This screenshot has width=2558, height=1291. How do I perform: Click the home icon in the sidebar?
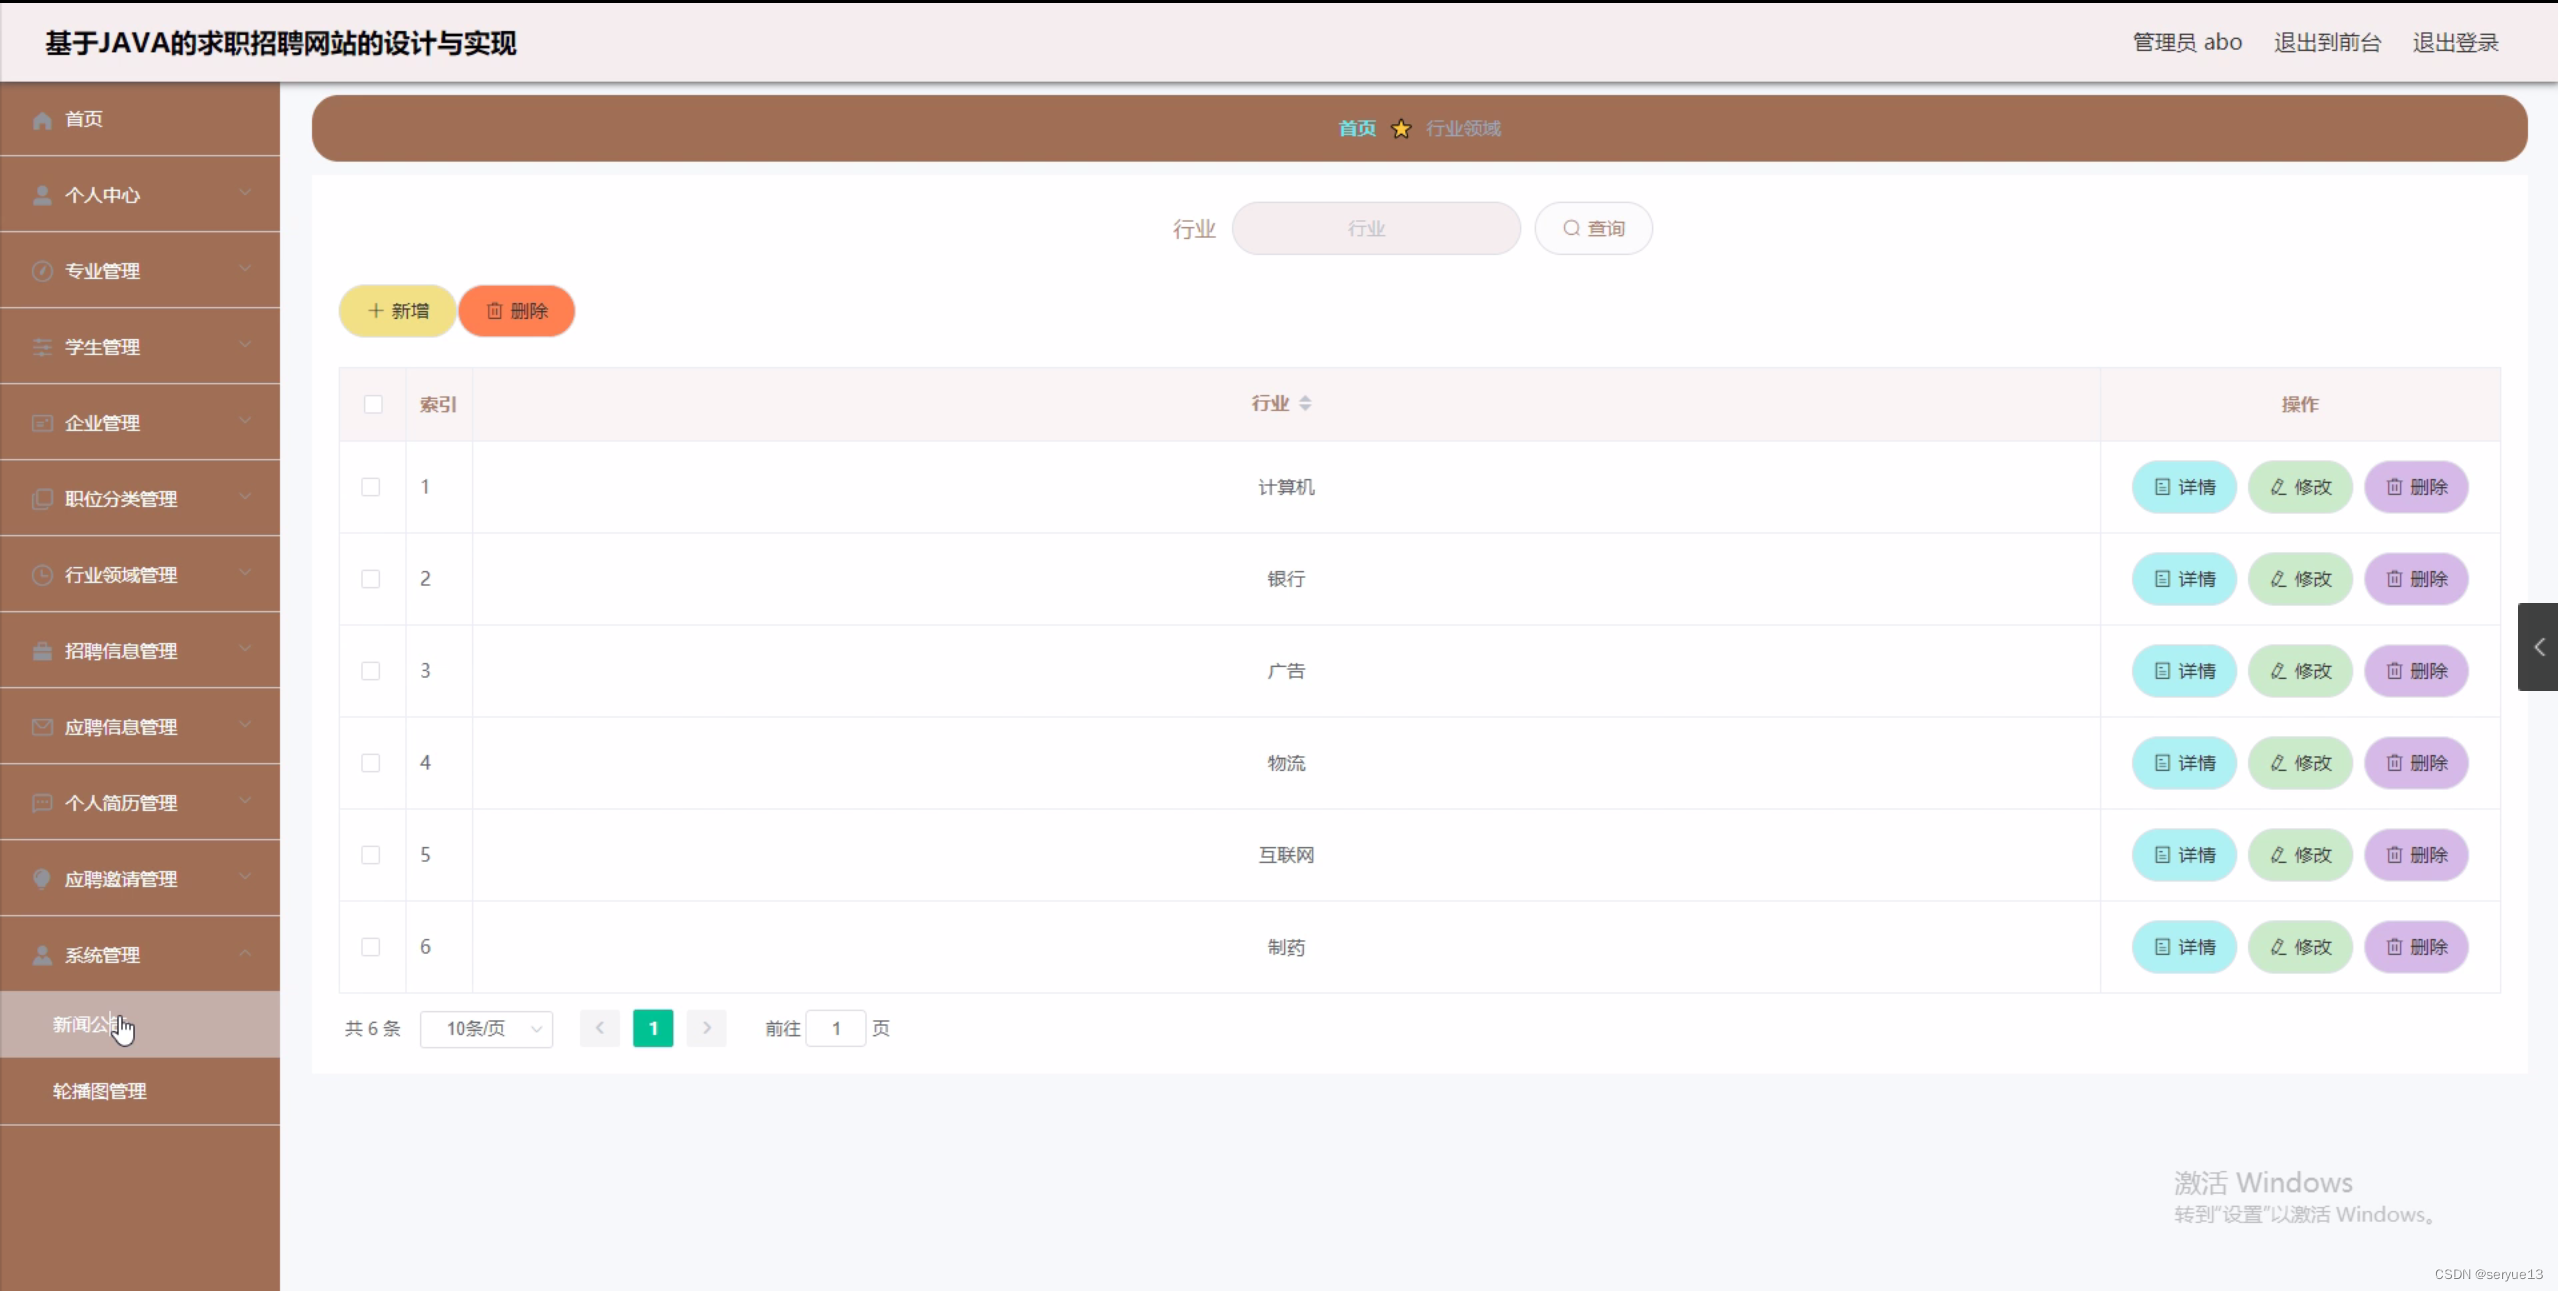(42, 120)
